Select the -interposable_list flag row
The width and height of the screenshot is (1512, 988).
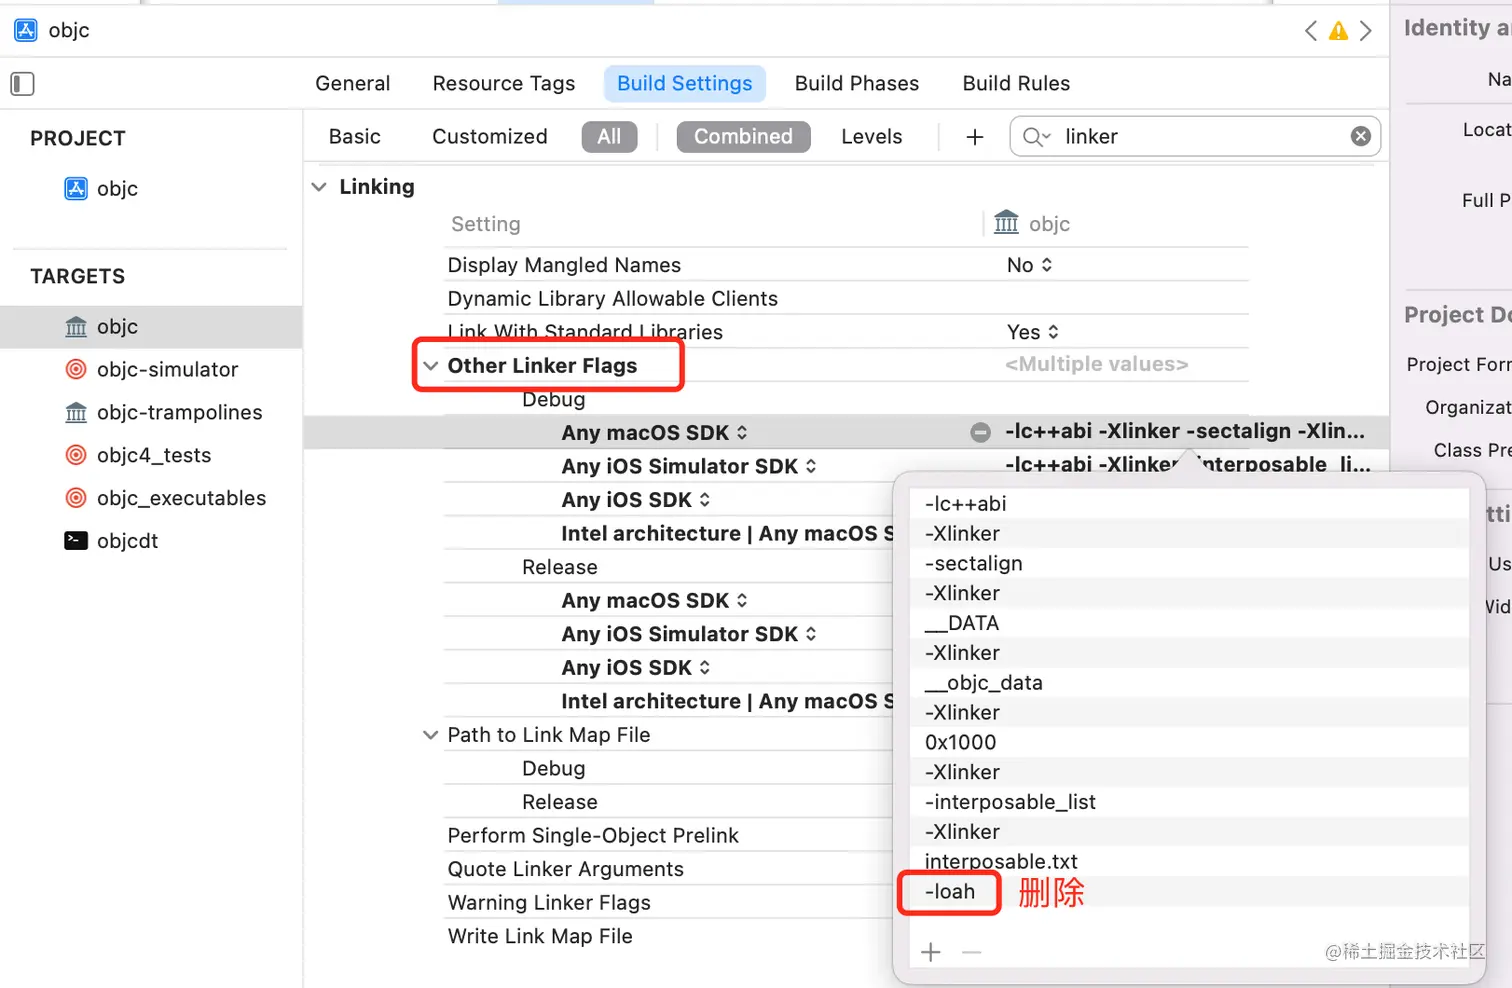(x=1190, y=802)
